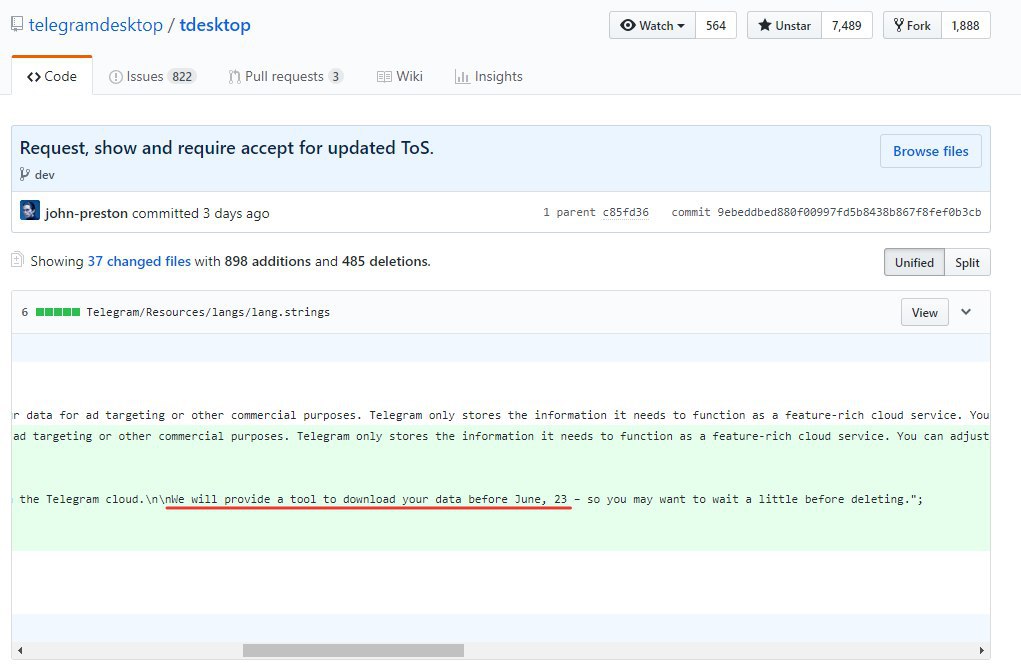View the 564 watchers count
This screenshot has height=668, width=1021.
(716, 25)
